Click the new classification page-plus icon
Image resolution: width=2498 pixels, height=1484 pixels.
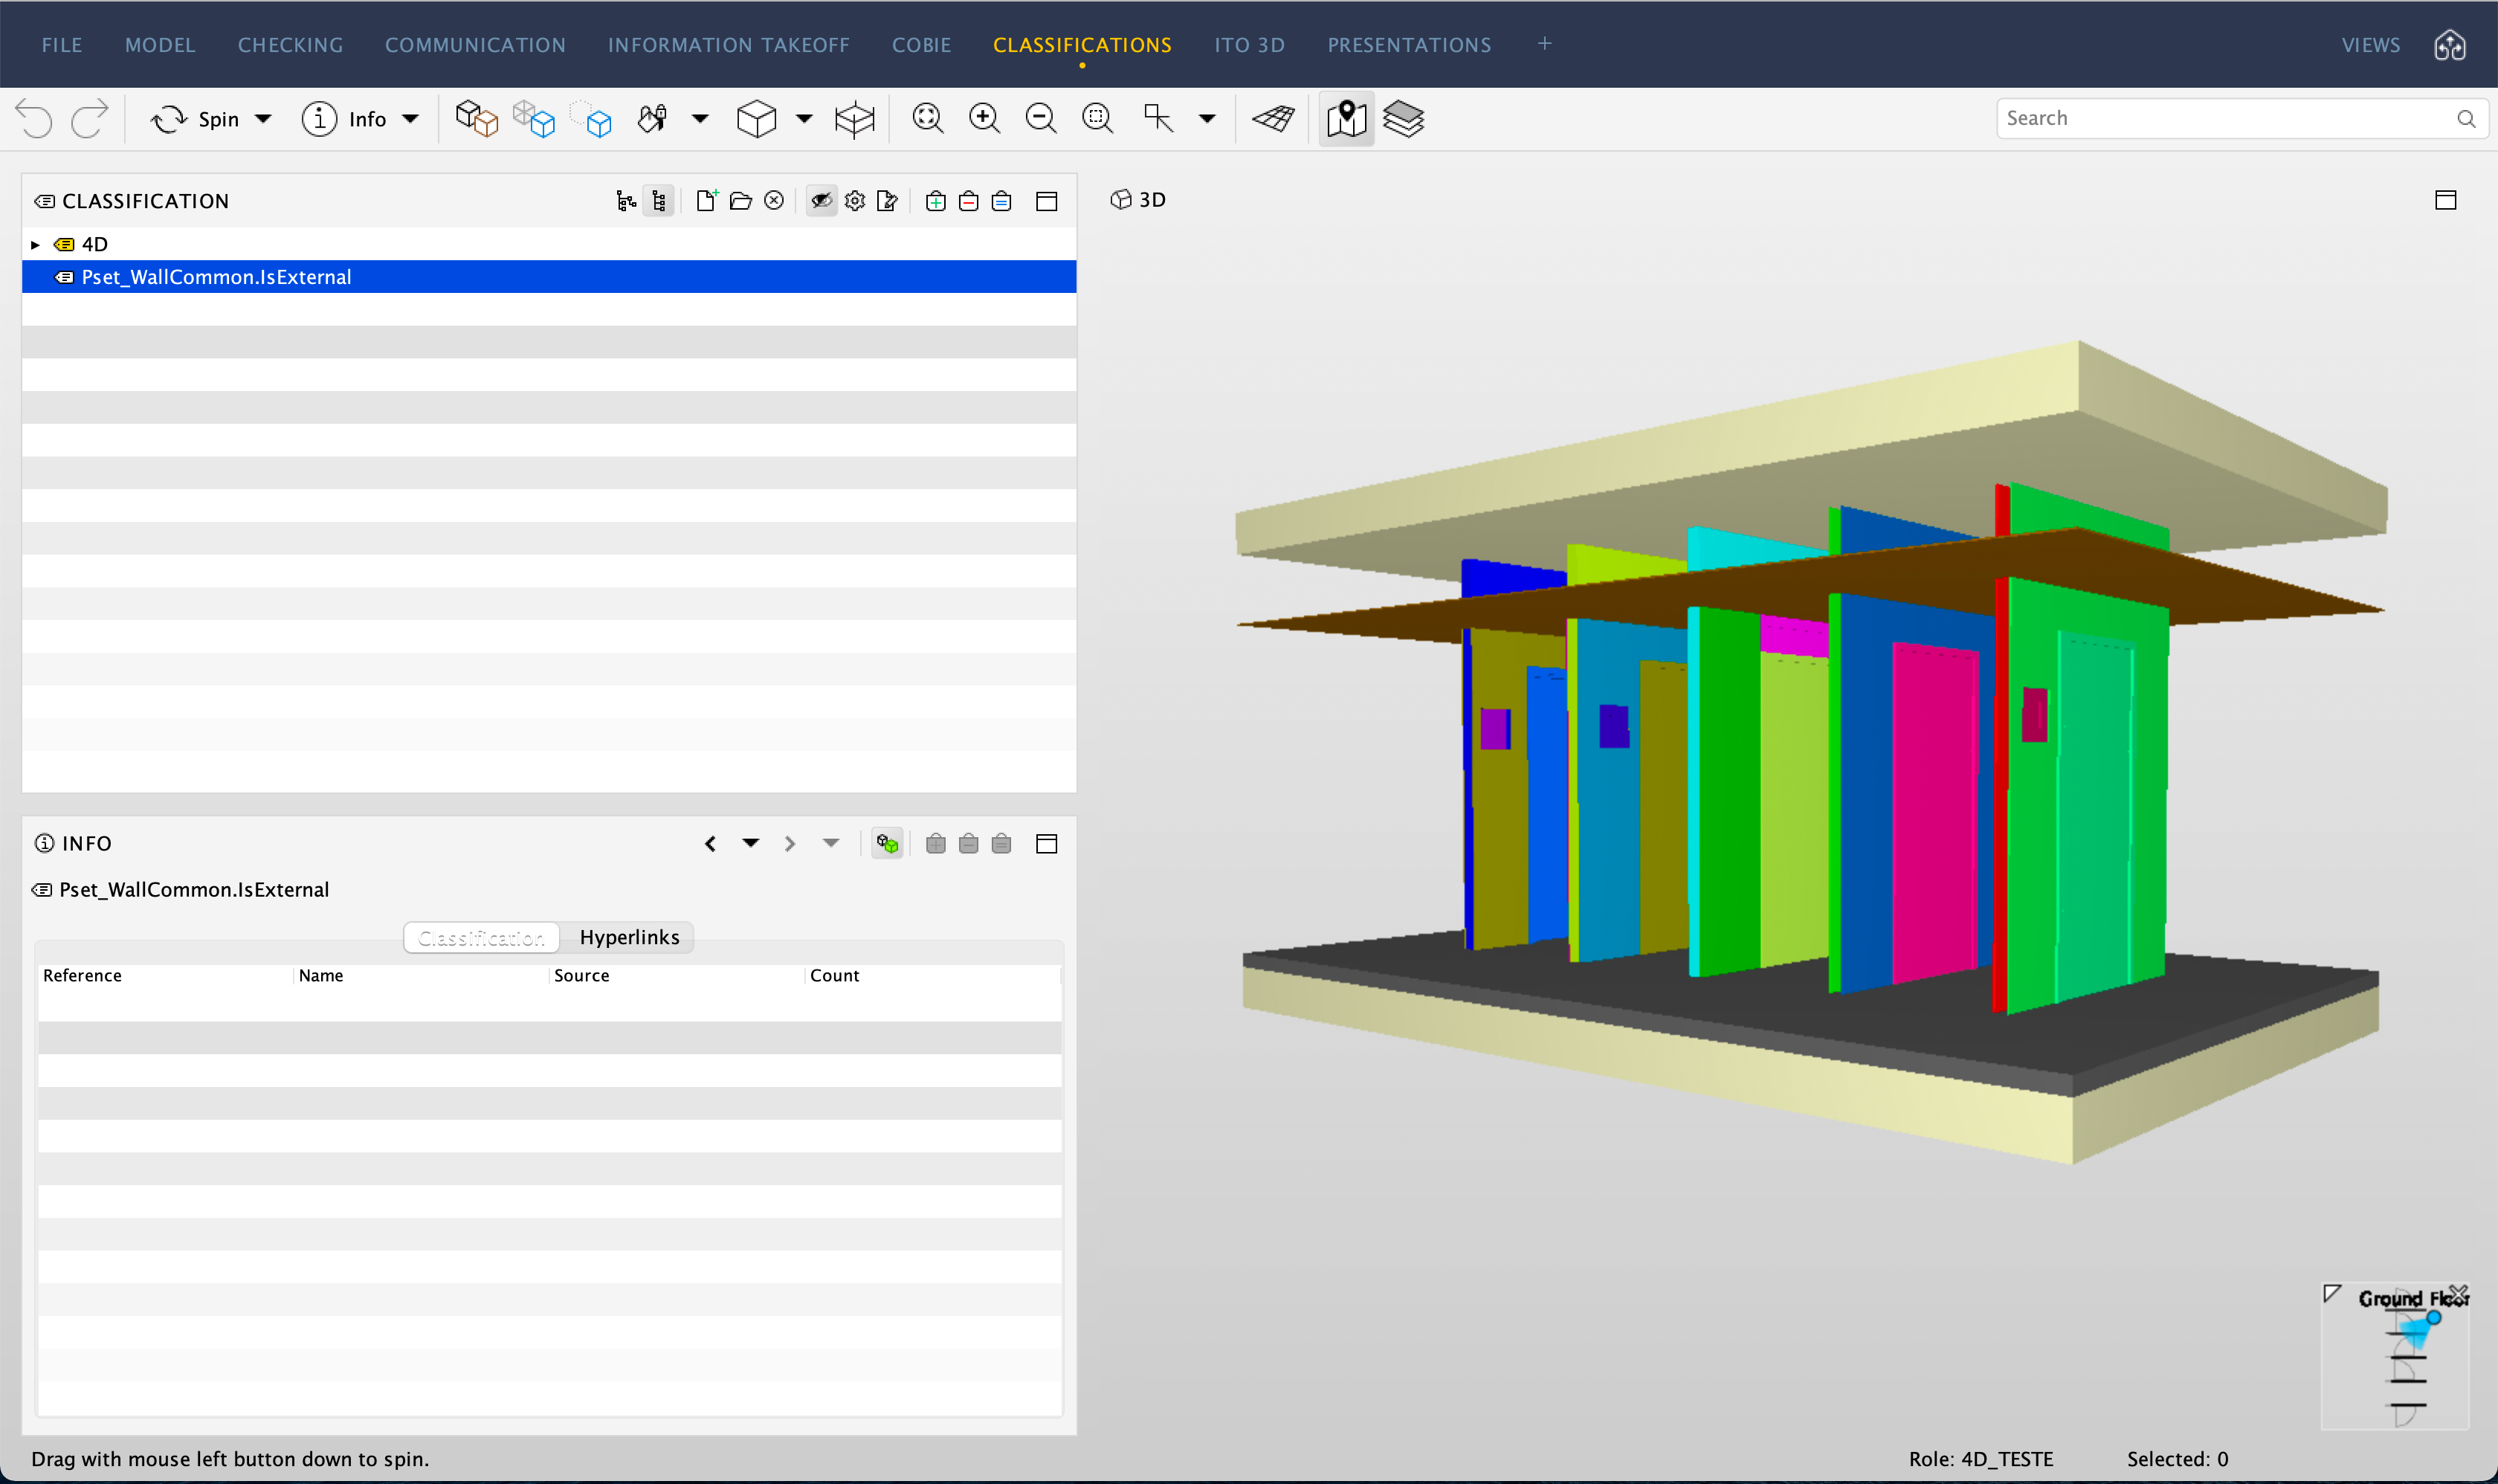pos(707,201)
